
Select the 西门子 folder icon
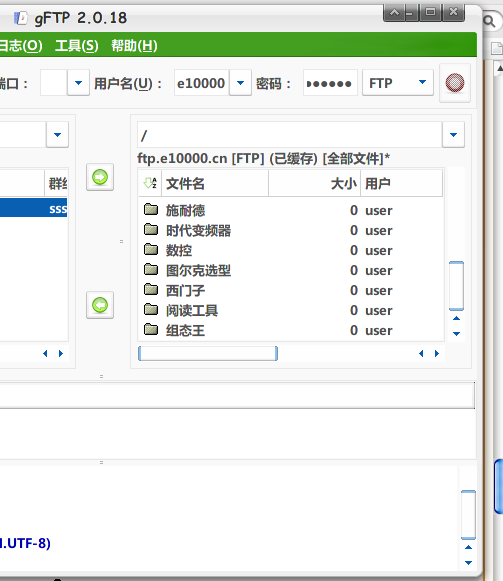click(151, 290)
